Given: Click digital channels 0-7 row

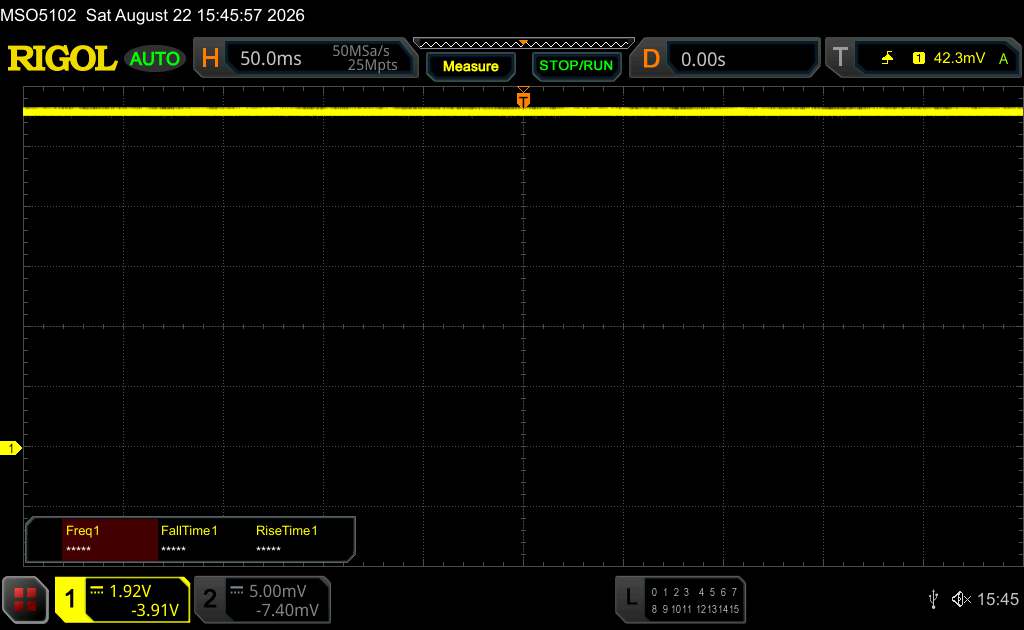Looking at the screenshot, I should [x=694, y=592].
